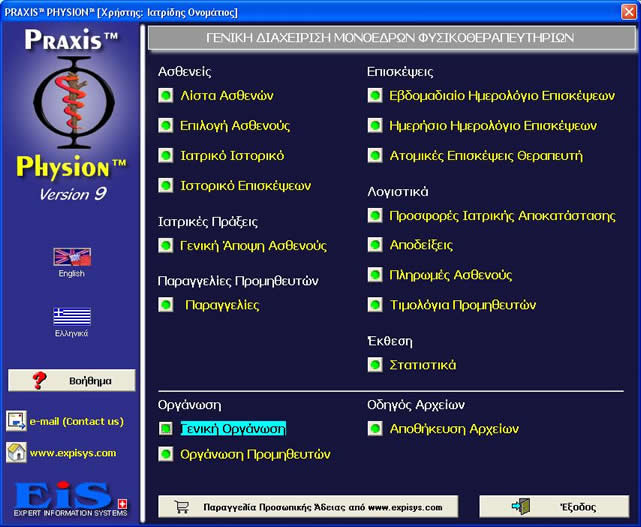Open Ιατρικό Ιστορικό menu entry
Screen dimensions: 641x527
tap(232, 156)
